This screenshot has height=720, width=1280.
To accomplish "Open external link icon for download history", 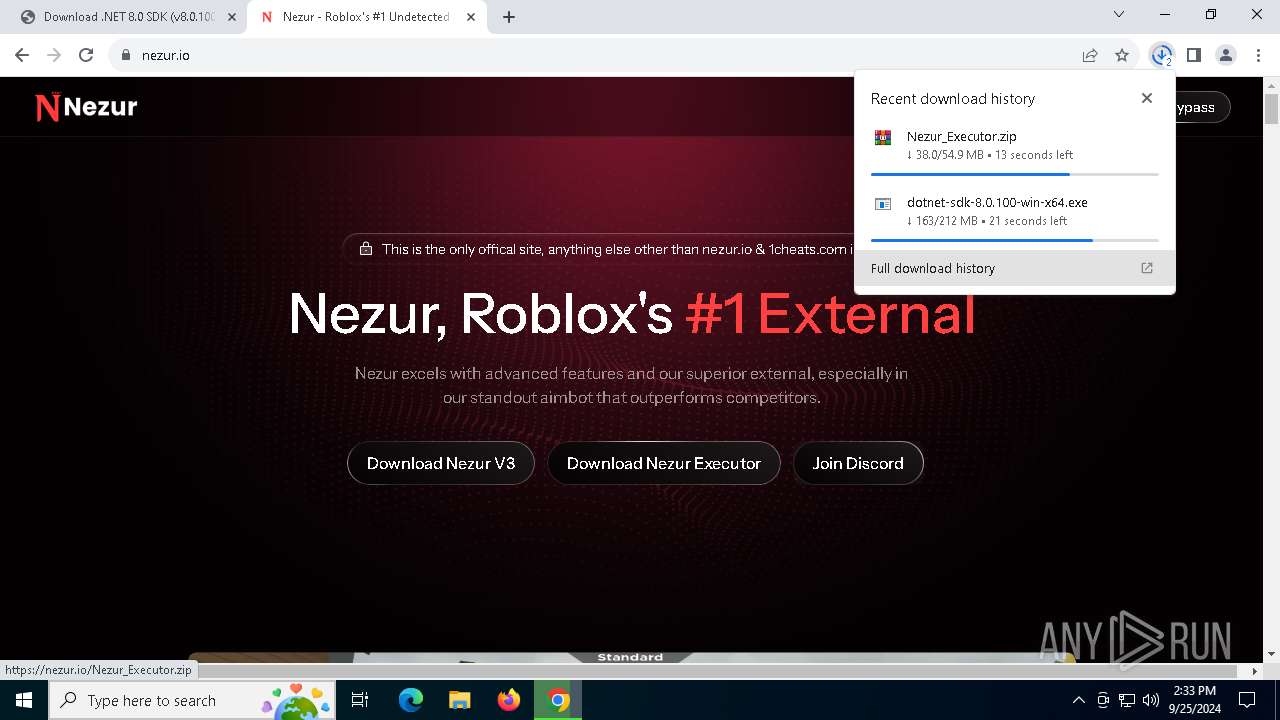I will pyautogui.click(x=1147, y=268).
